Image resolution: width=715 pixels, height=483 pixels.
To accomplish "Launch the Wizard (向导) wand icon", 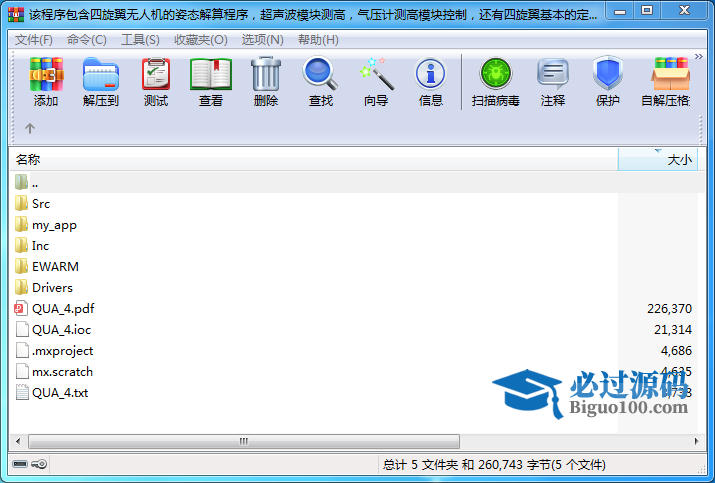I will coord(376,82).
